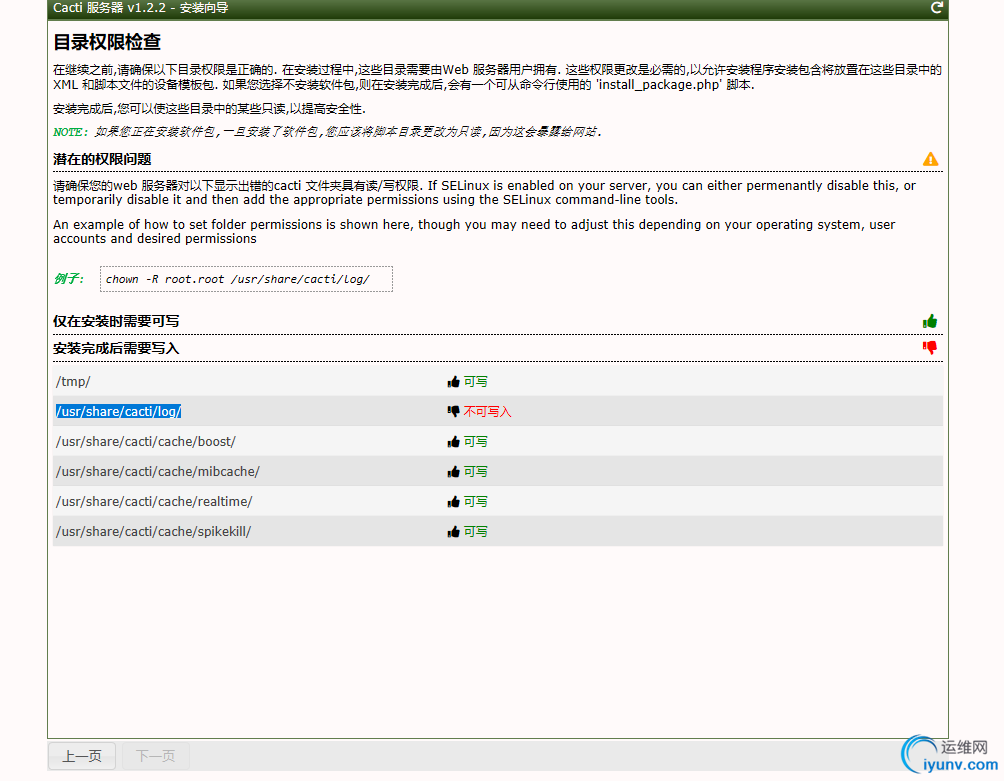Click the /usr/share/cacti/cache/realtime/ path

tap(154, 502)
